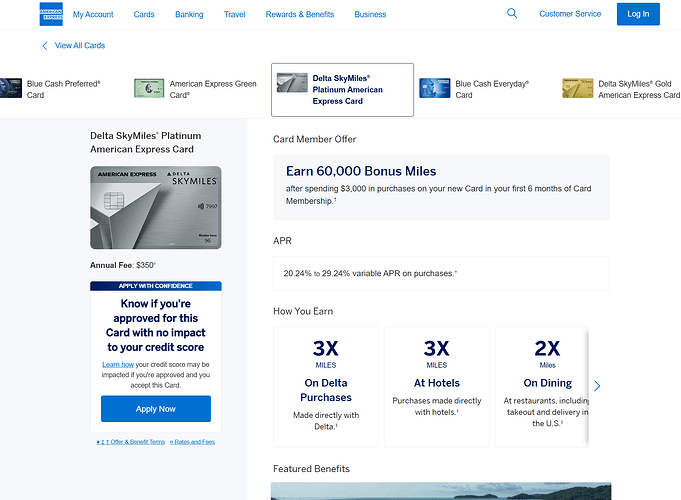The width and height of the screenshot is (681, 500).
Task: Open the Customer Service link
Action: point(570,14)
